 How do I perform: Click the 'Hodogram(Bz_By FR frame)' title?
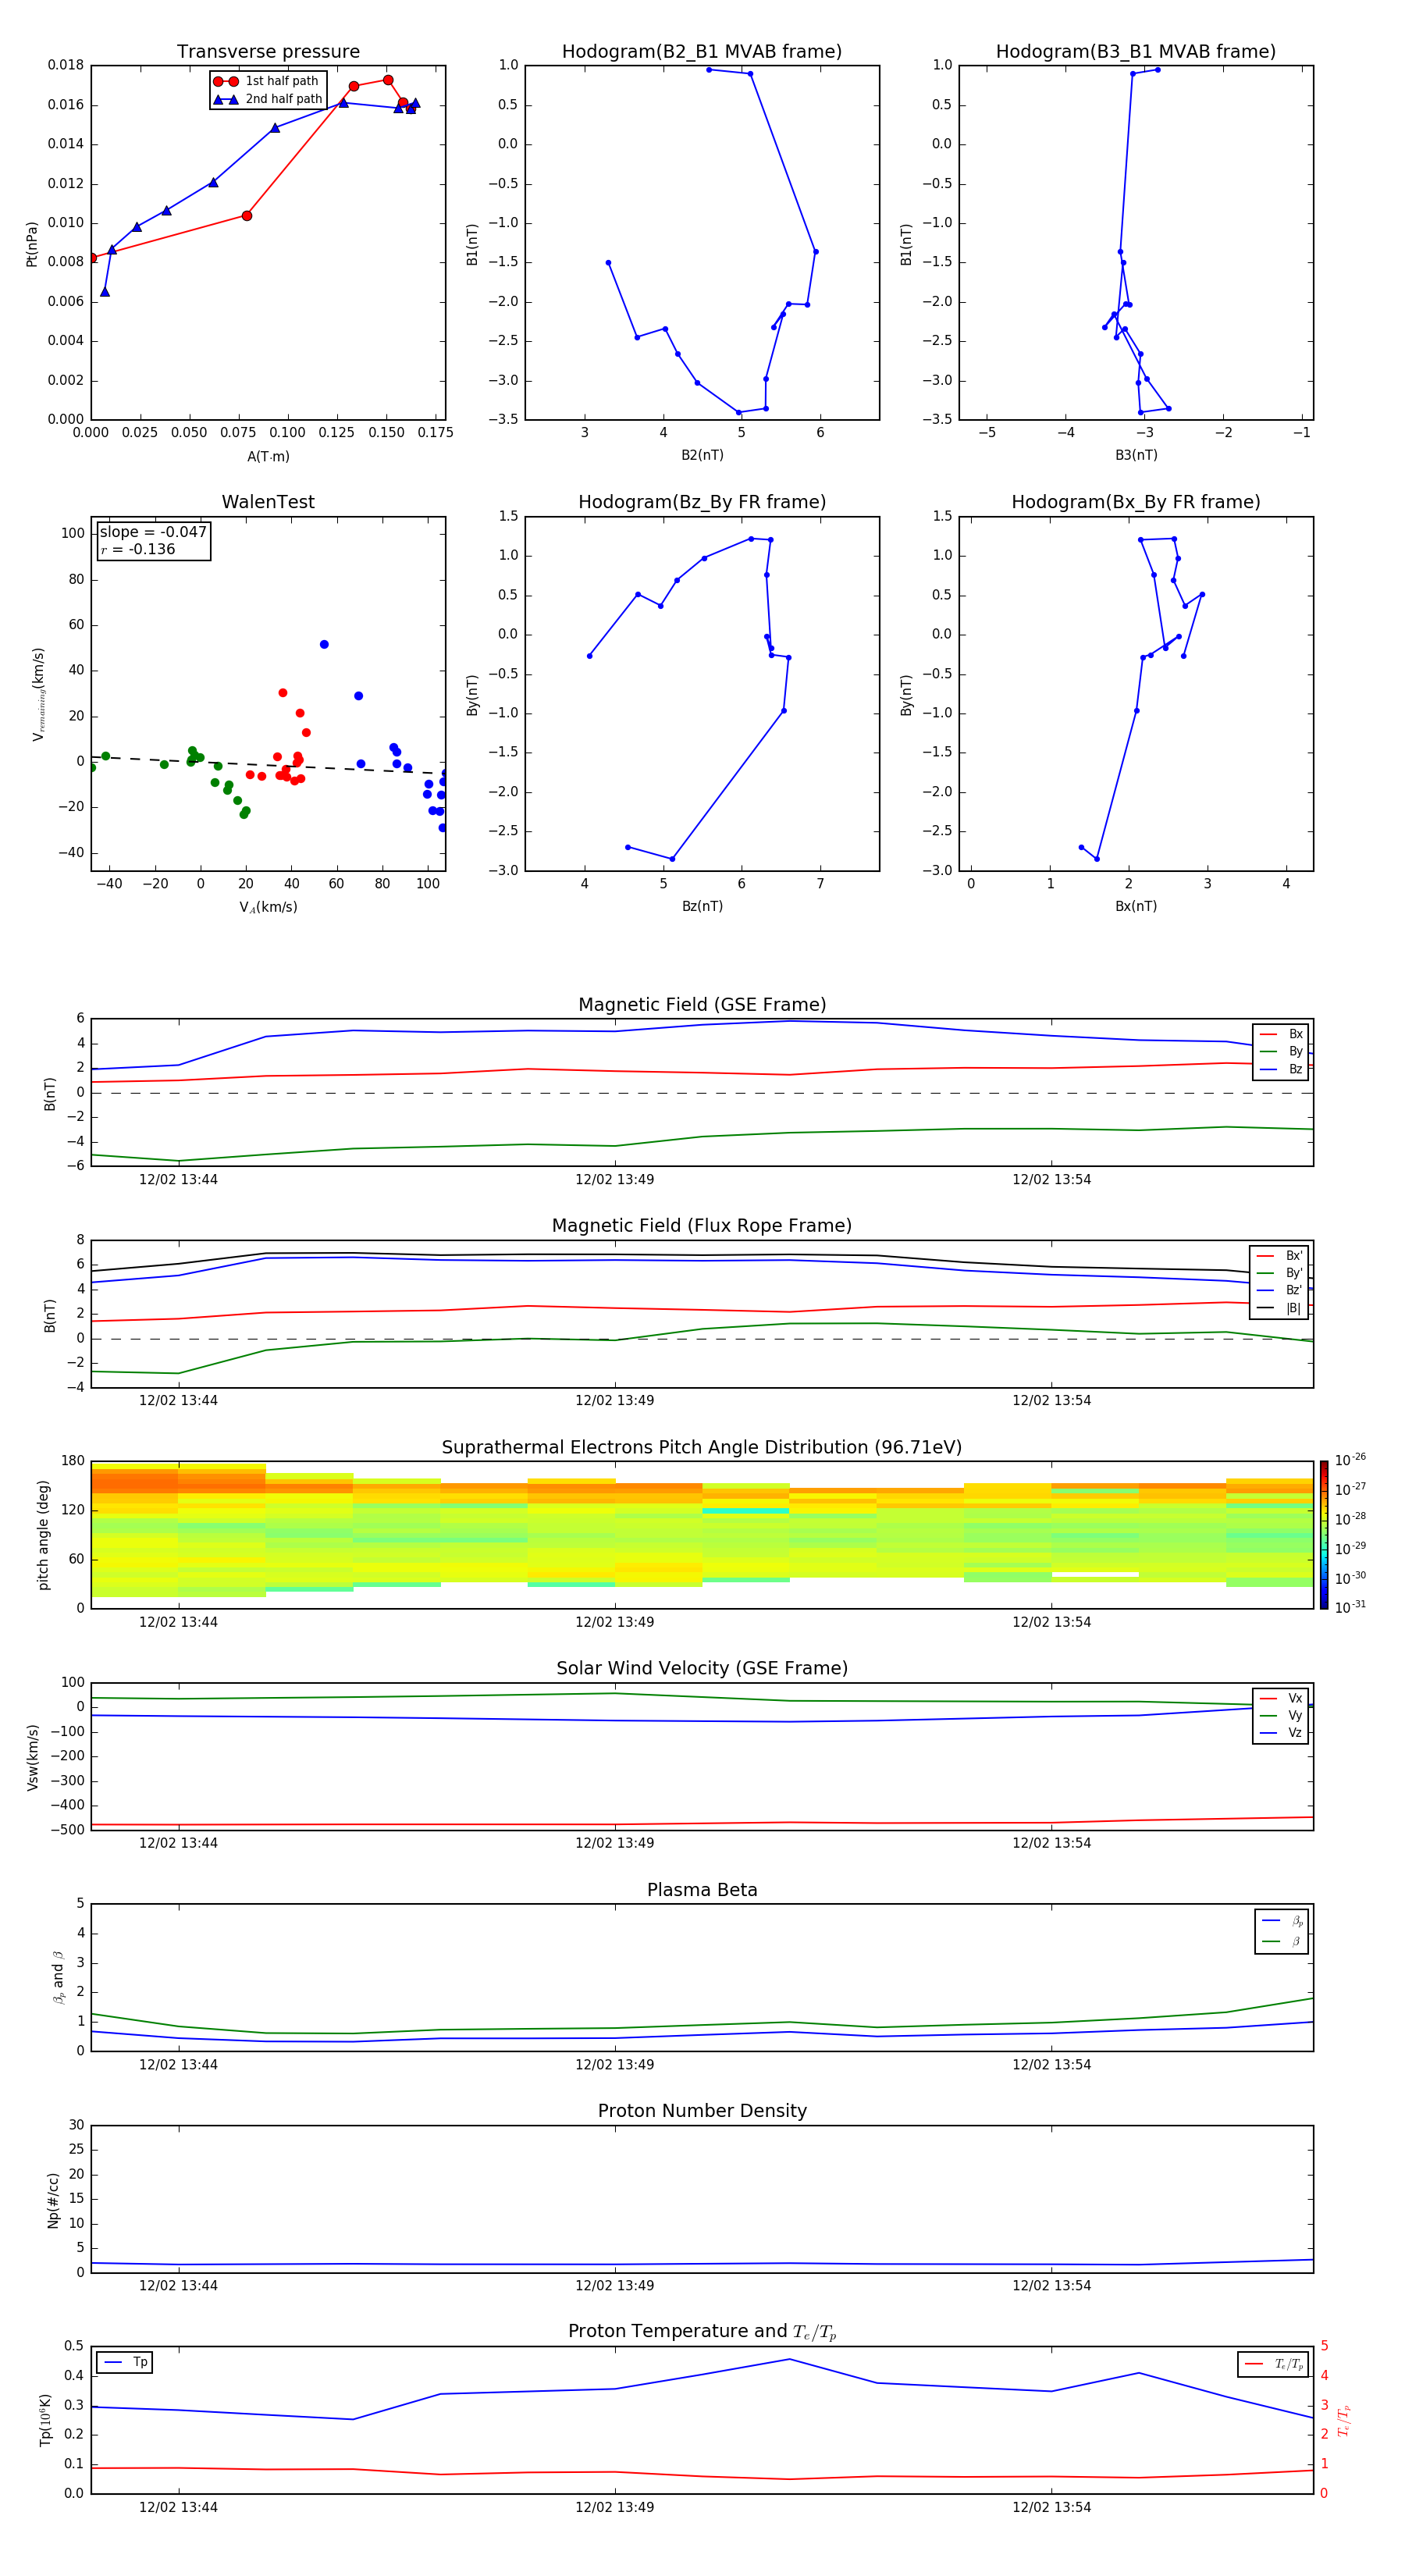click(x=702, y=502)
